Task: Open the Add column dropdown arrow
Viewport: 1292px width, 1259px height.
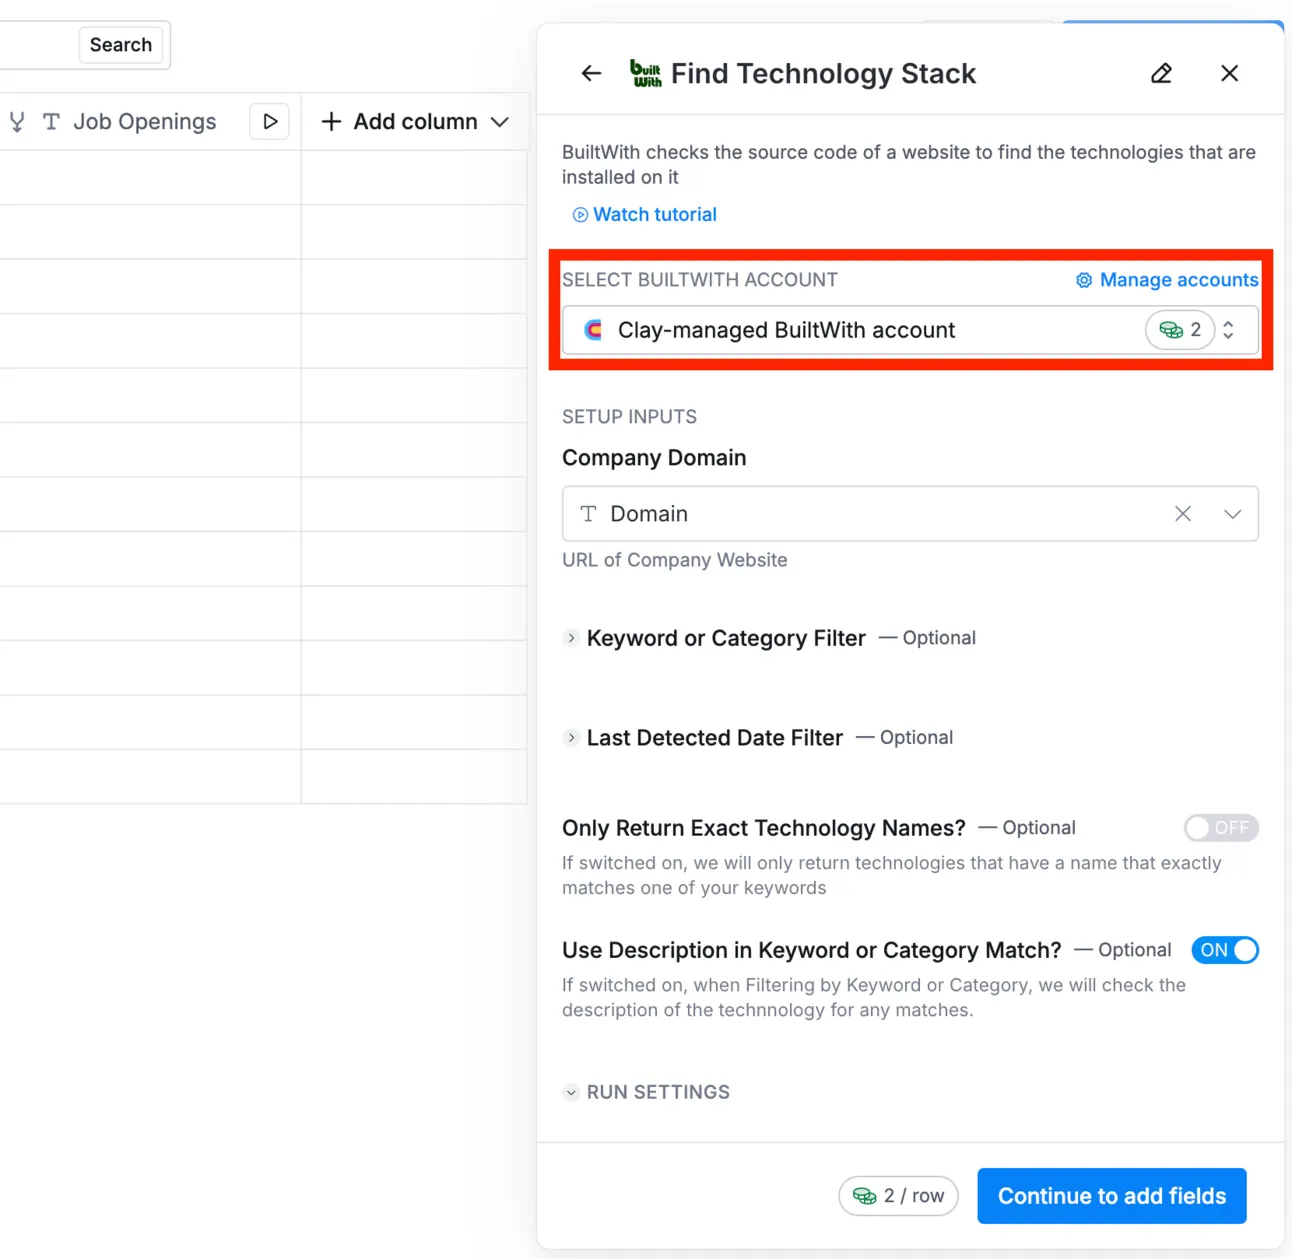Action: coord(500,122)
